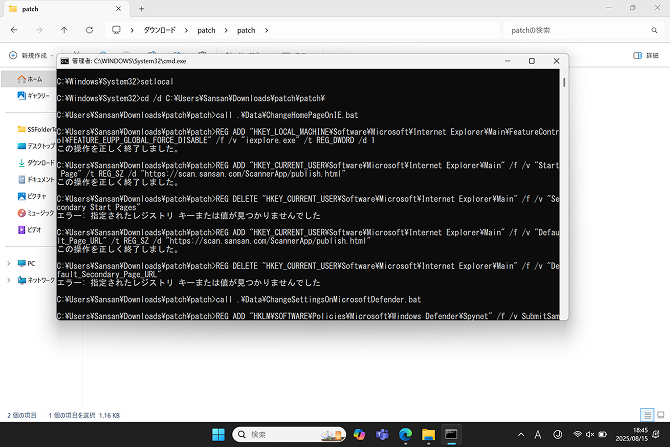Expand chevron after last patch breadcrumb
Screen dimensions: 670x447
pyautogui.click(x=267, y=30)
